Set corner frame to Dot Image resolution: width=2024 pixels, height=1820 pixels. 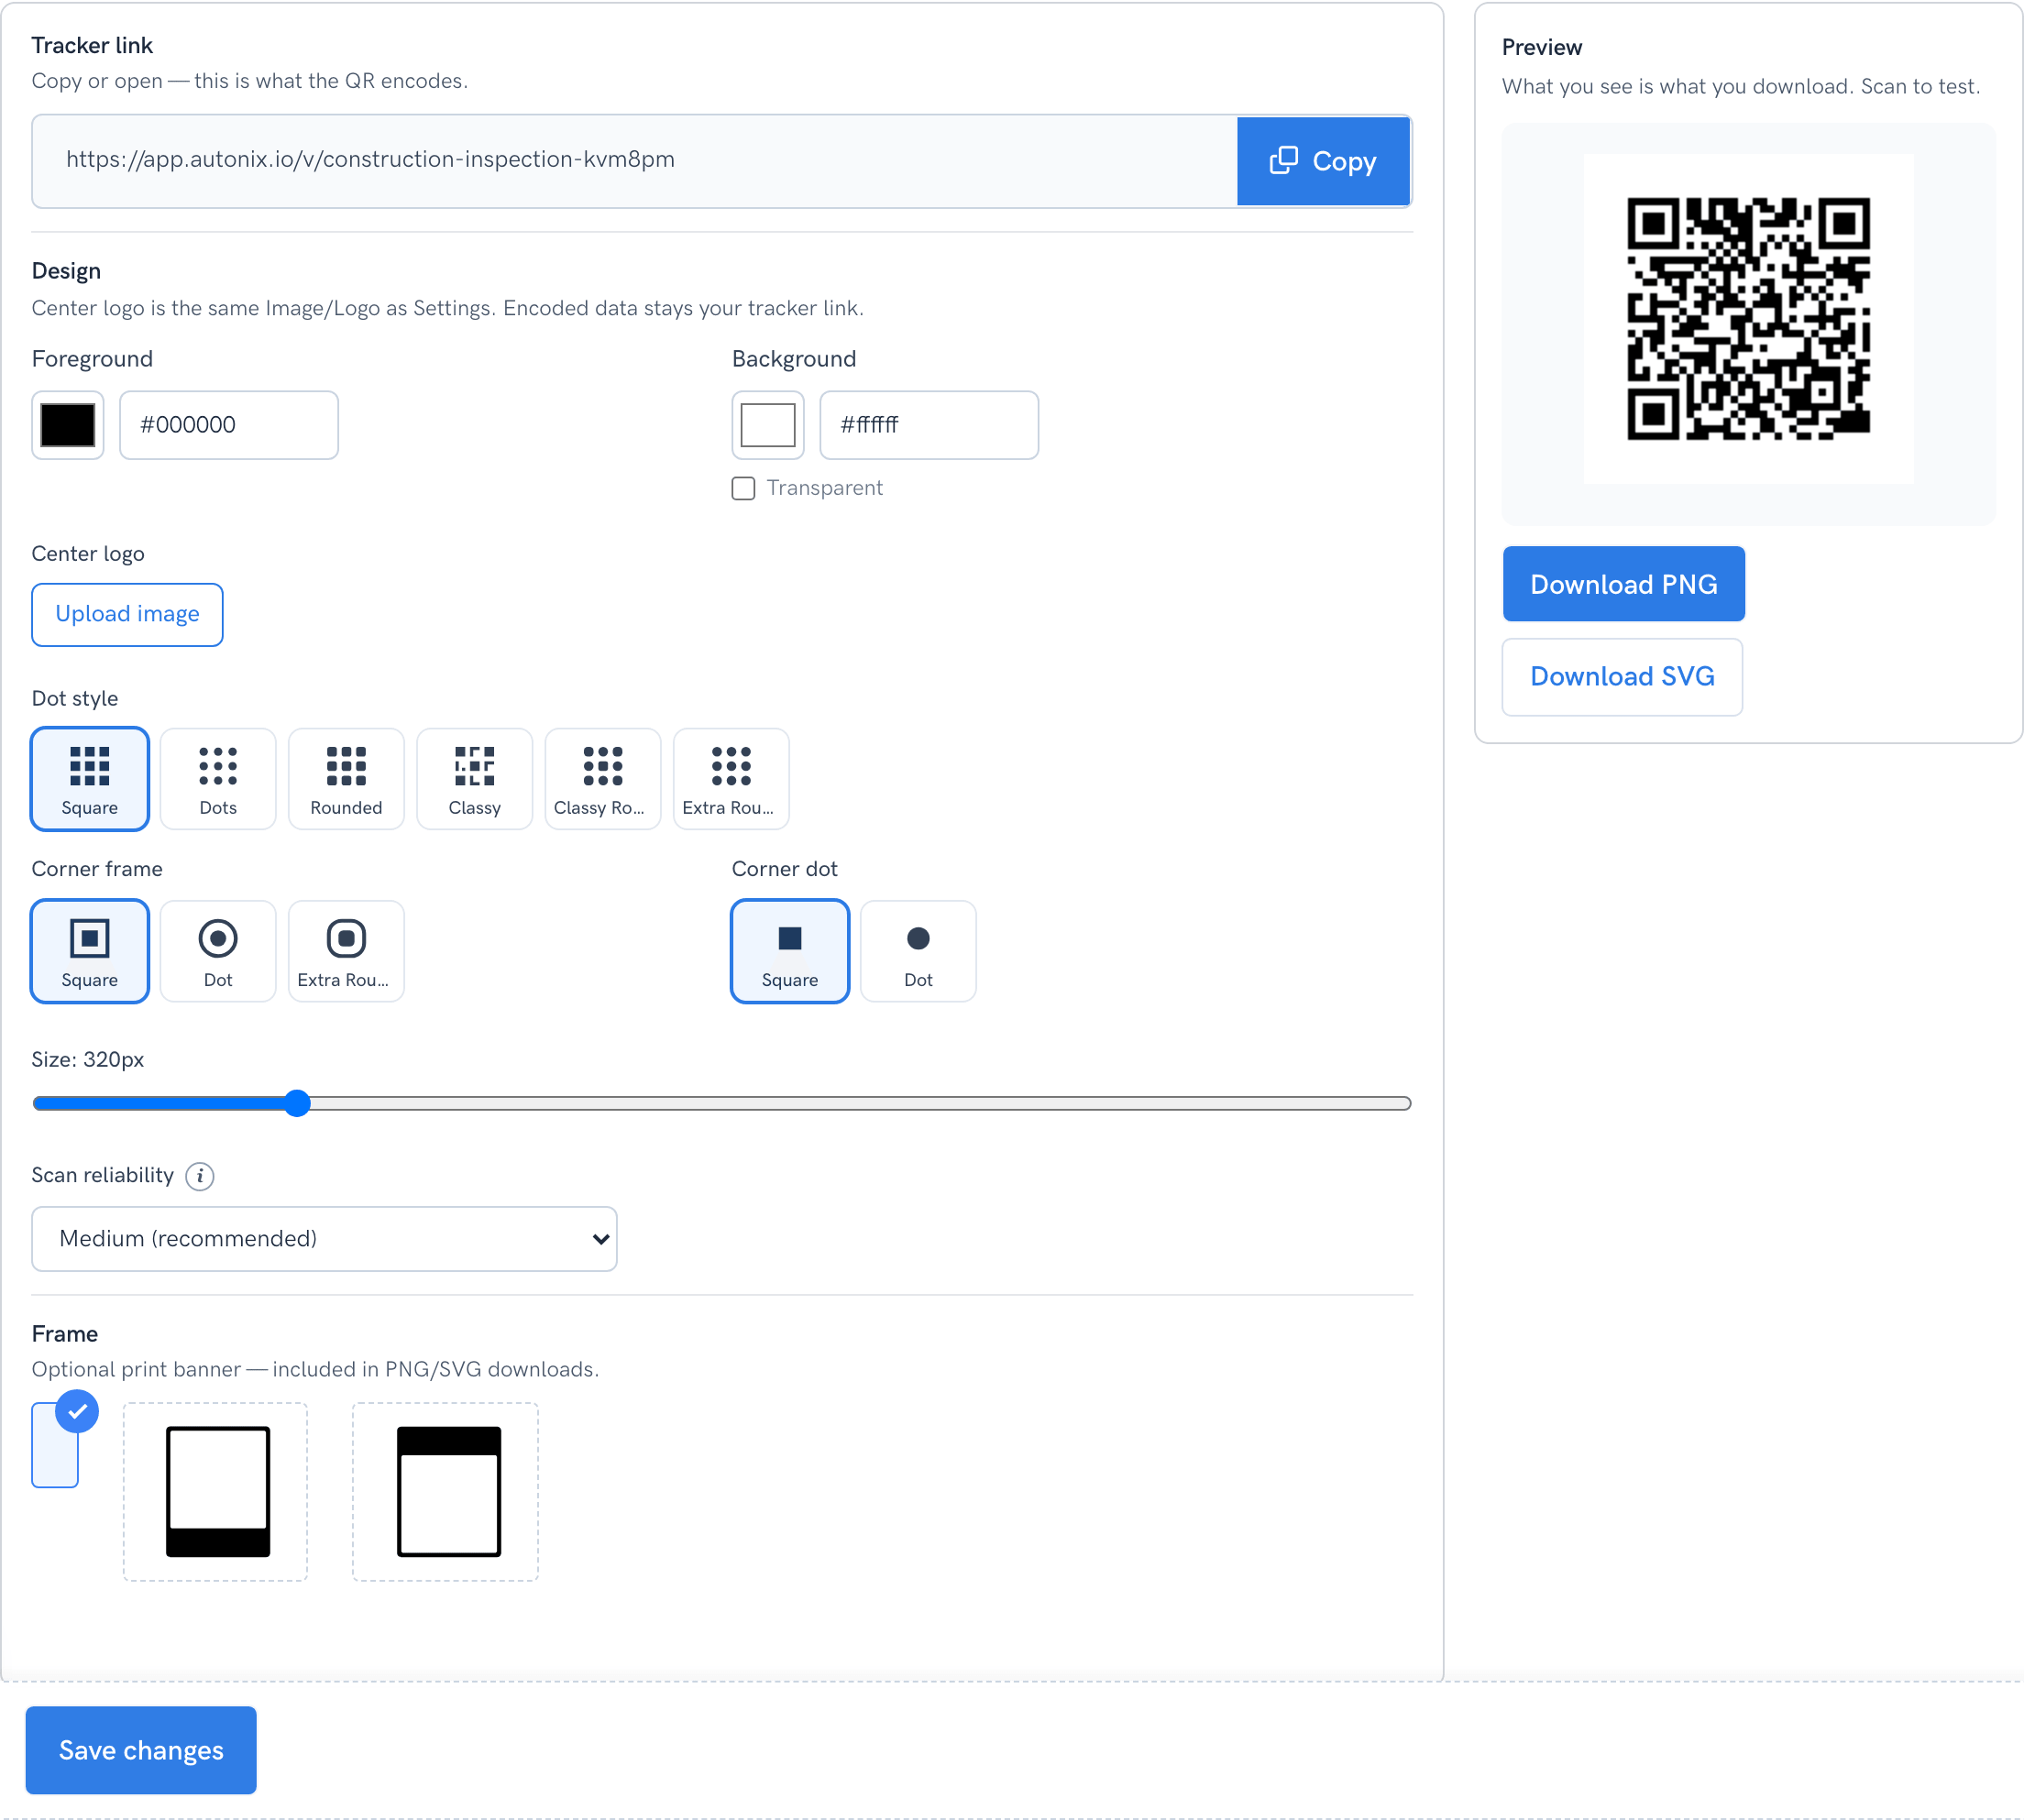tap(218, 951)
